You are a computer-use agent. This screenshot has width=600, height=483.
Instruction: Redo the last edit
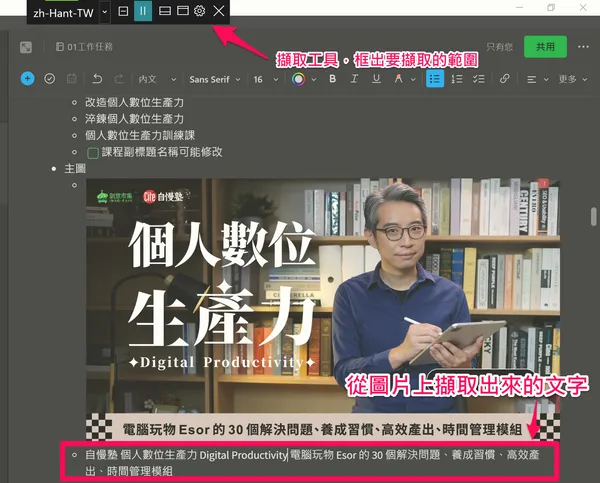click(119, 79)
